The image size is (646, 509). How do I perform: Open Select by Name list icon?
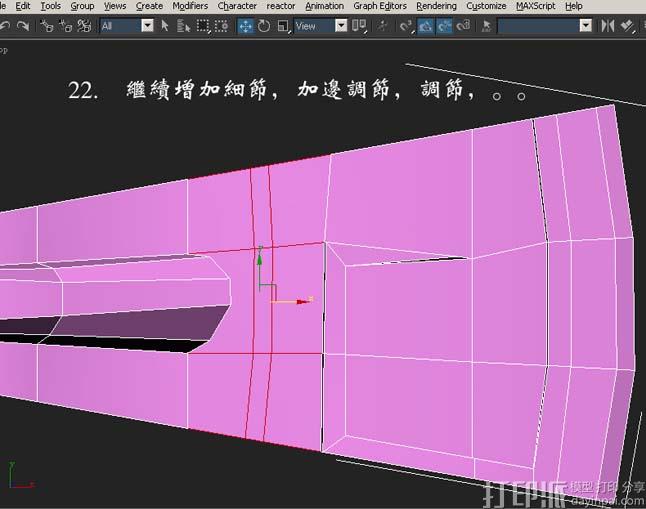(185, 26)
